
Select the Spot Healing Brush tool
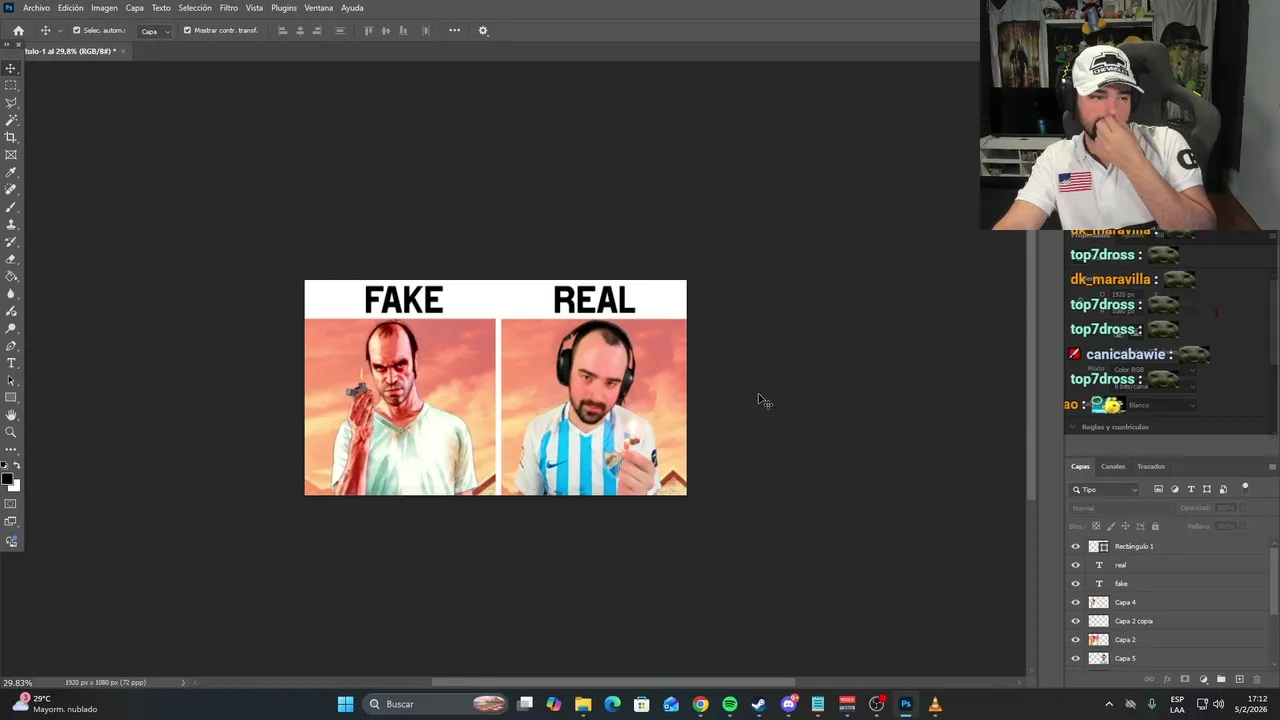(x=11, y=189)
